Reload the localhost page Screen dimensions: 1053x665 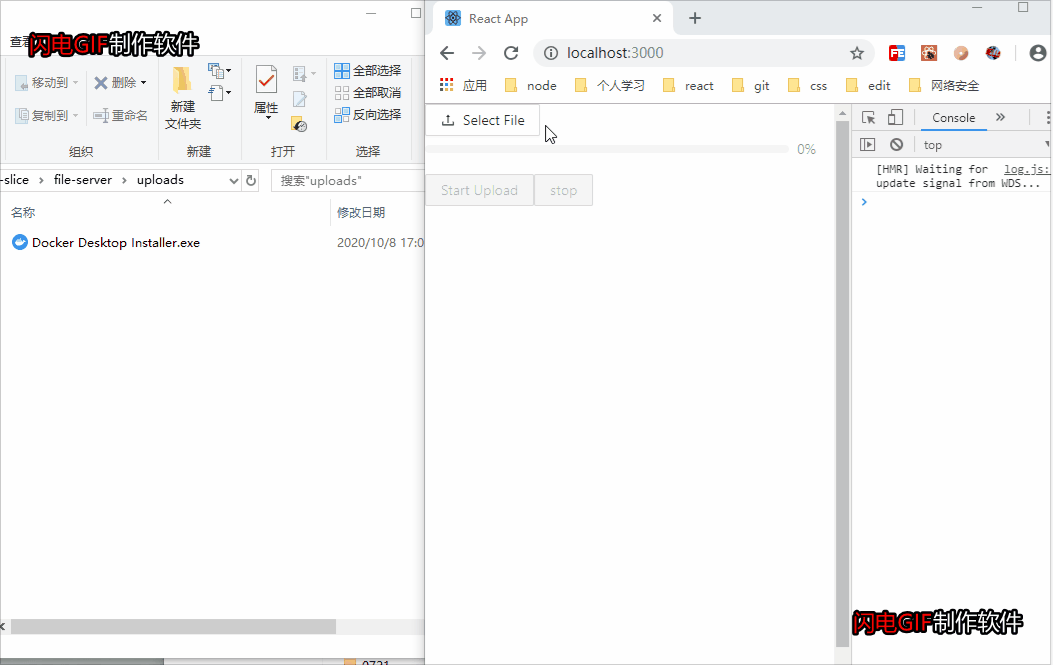coord(511,53)
